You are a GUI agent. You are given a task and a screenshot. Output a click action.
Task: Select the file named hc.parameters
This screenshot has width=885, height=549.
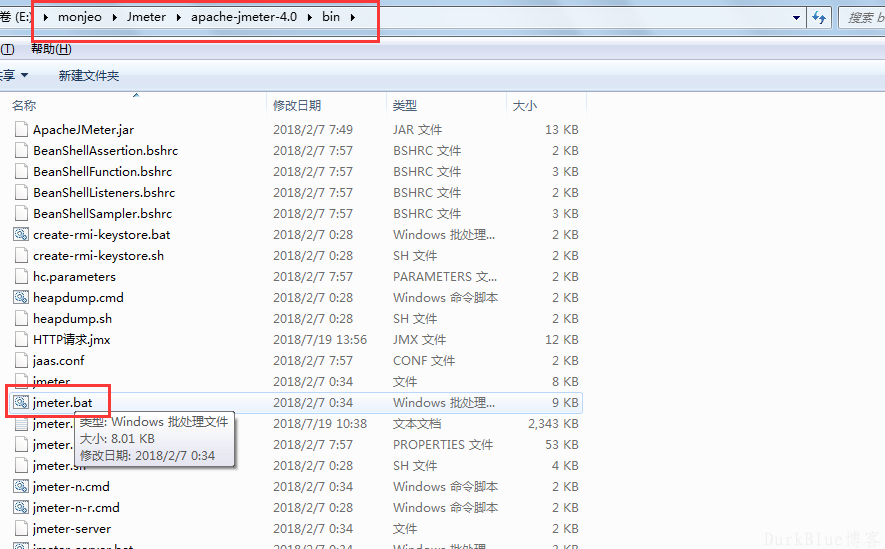click(75, 276)
